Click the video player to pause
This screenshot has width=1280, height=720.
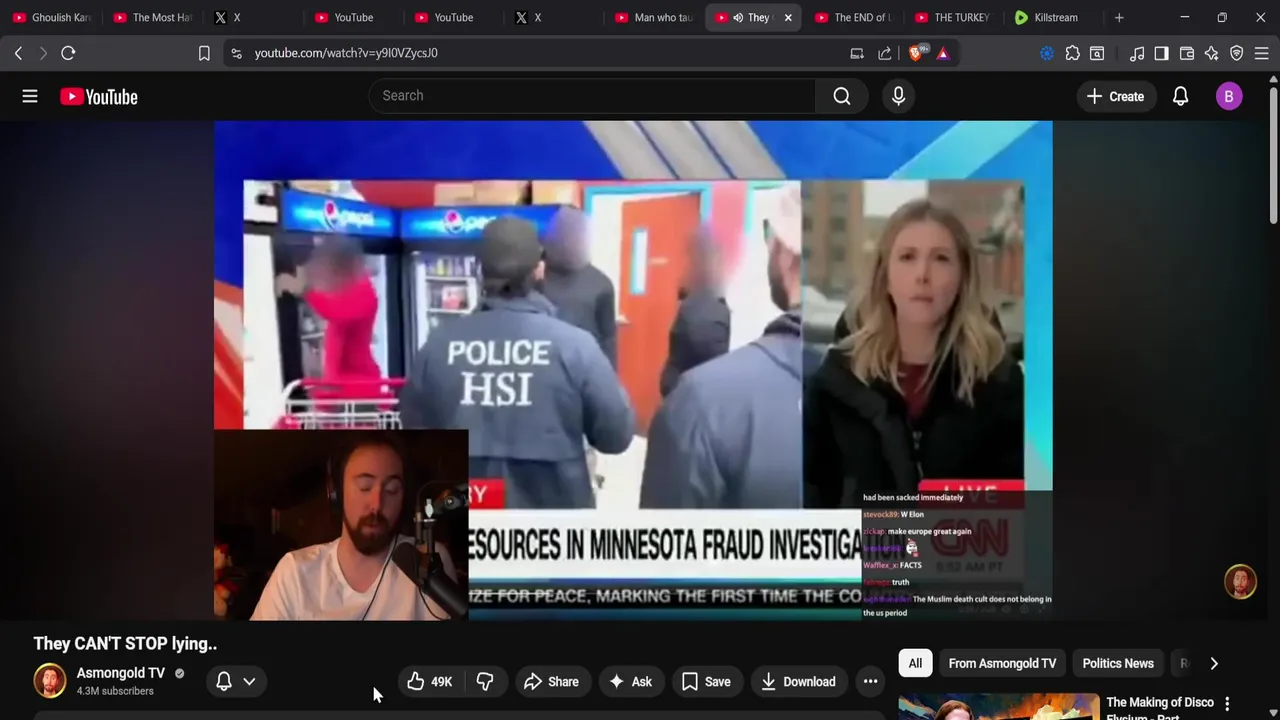click(633, 370)
